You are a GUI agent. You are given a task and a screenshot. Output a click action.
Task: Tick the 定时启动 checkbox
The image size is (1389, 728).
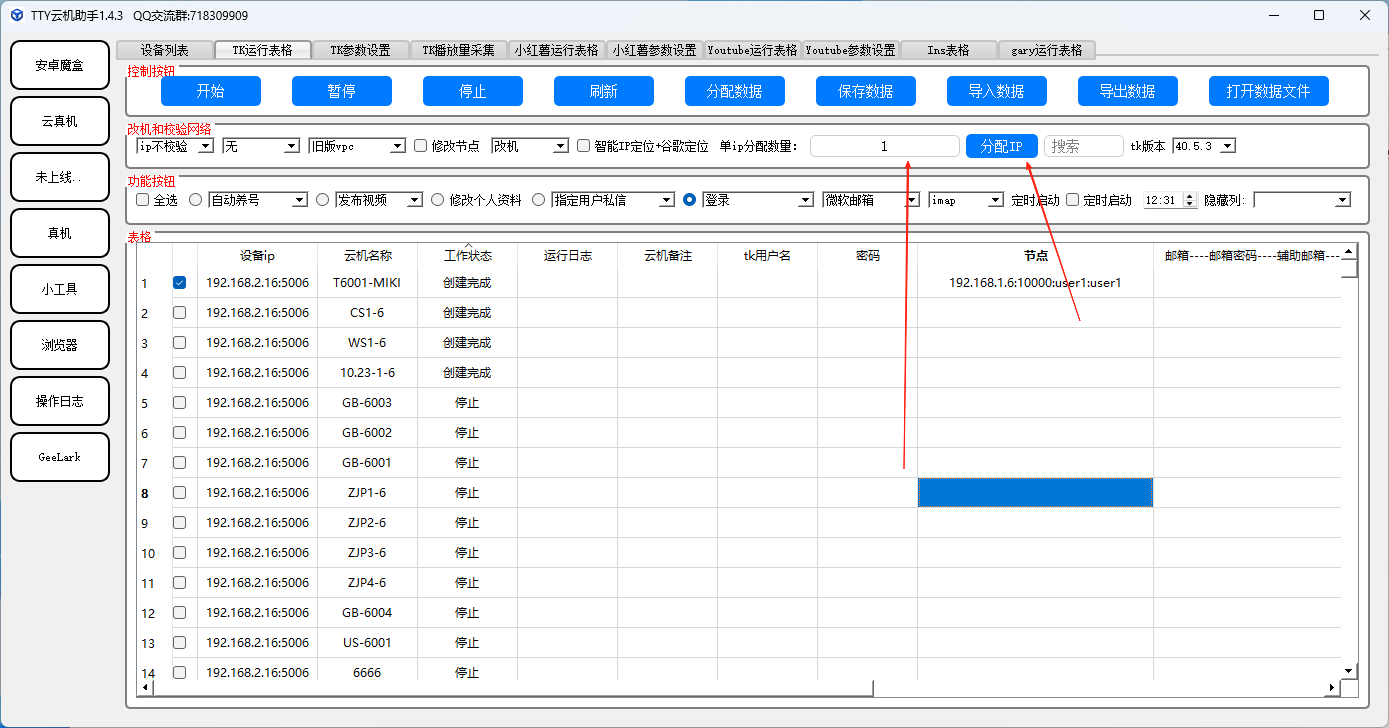[x=1073, y=200]
